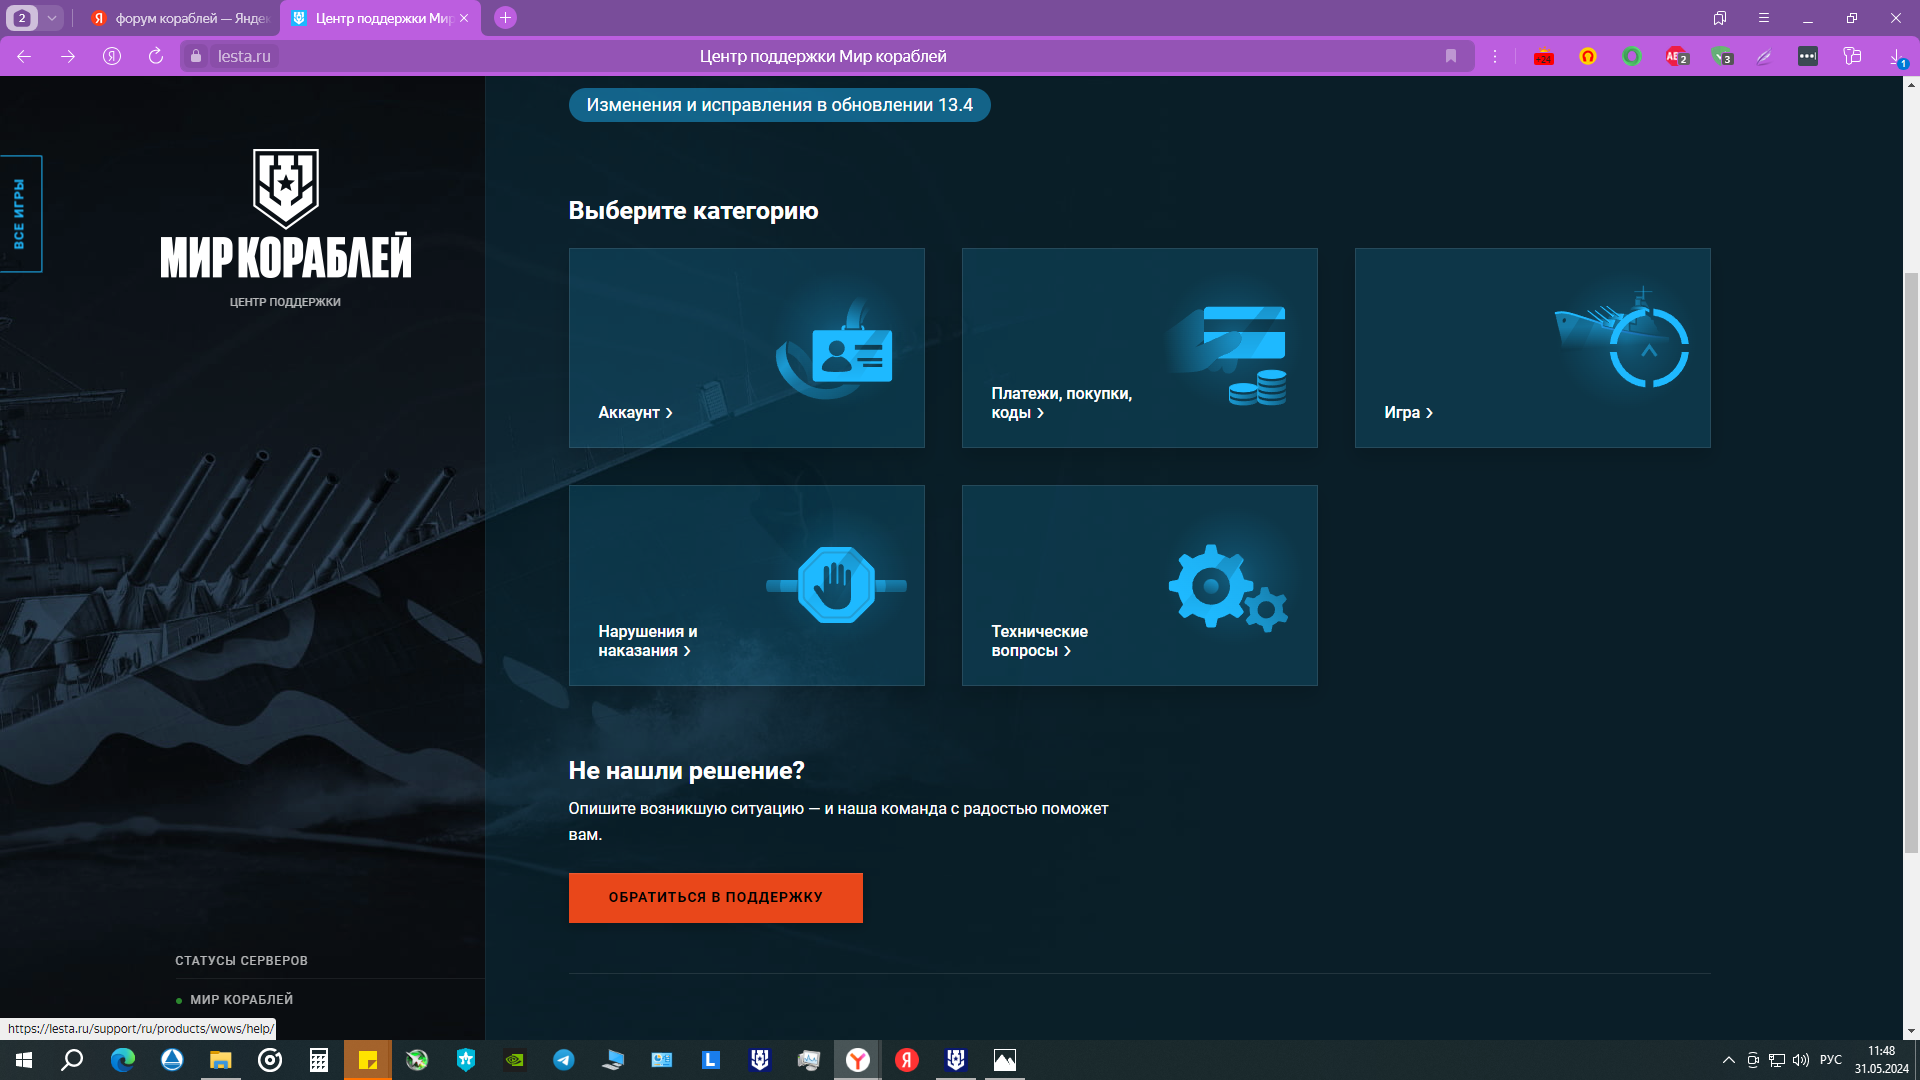Open Yandex home button in toolbar
This screenshot has height=1080, width=1920.
point(112,56)
